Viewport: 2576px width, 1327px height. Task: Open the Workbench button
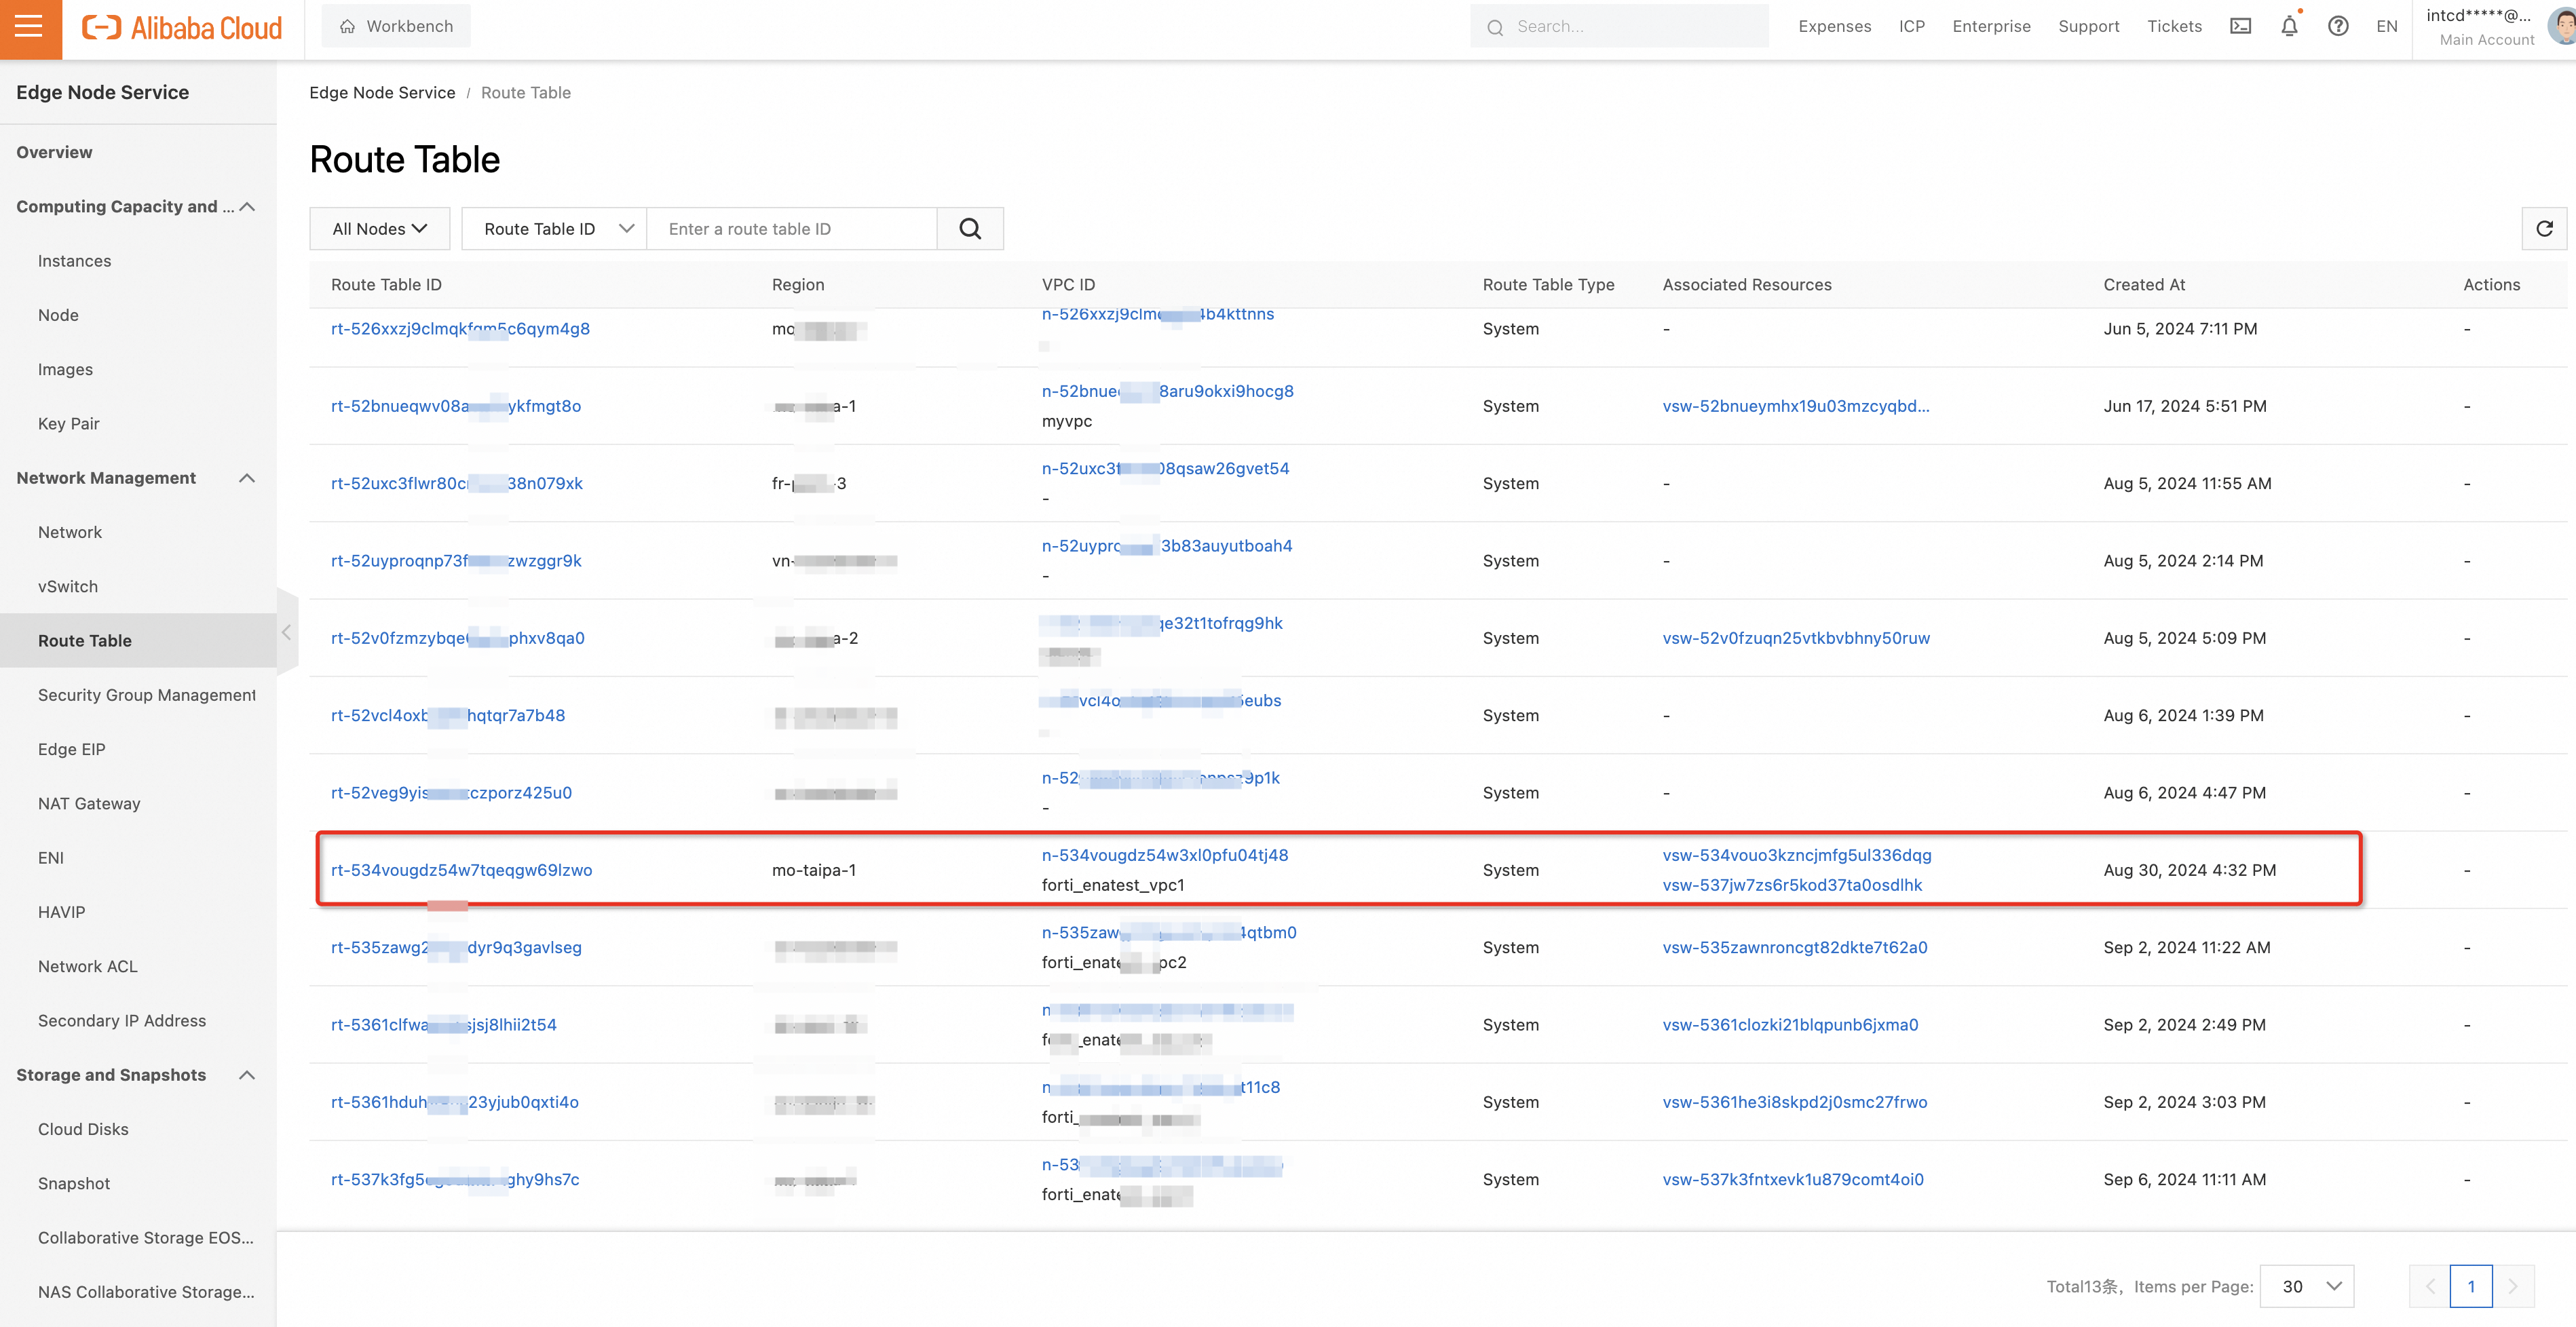(x=396, y=26)
